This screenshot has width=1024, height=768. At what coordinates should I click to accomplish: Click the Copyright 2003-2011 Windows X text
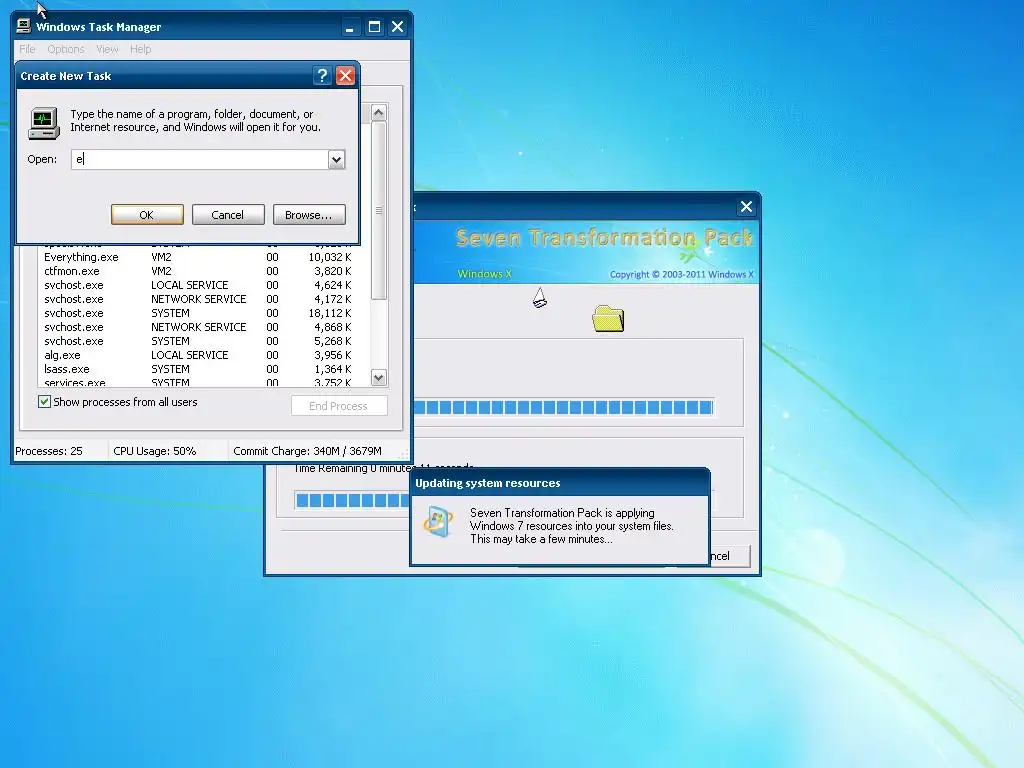(x=682, y=274)
